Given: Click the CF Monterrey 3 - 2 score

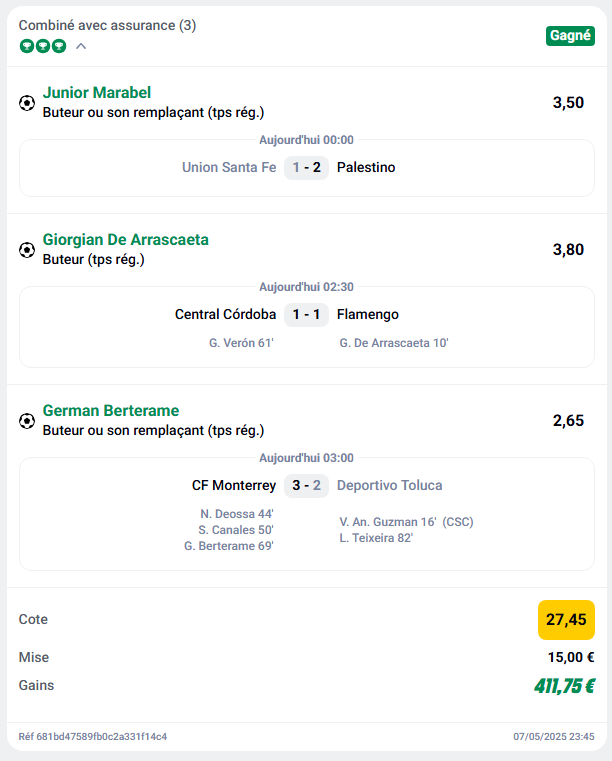Looking at the screenshot, I should point(306,485).
